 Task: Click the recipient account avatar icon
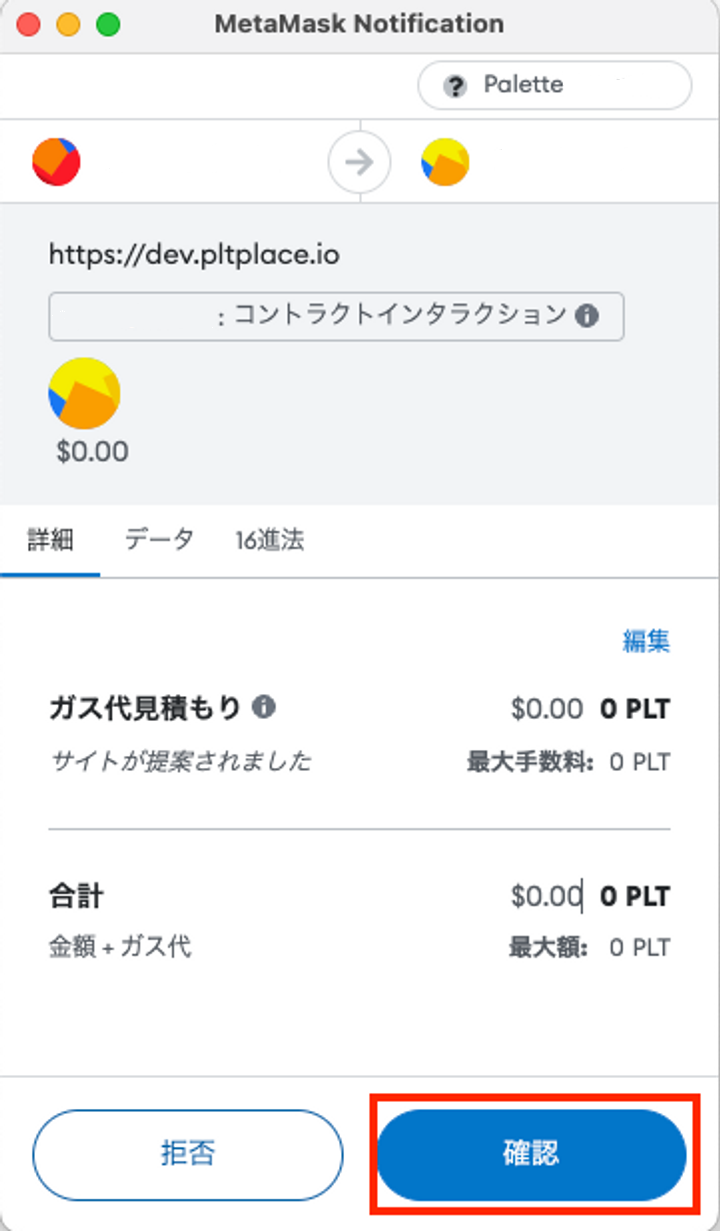tap(445, 162)
